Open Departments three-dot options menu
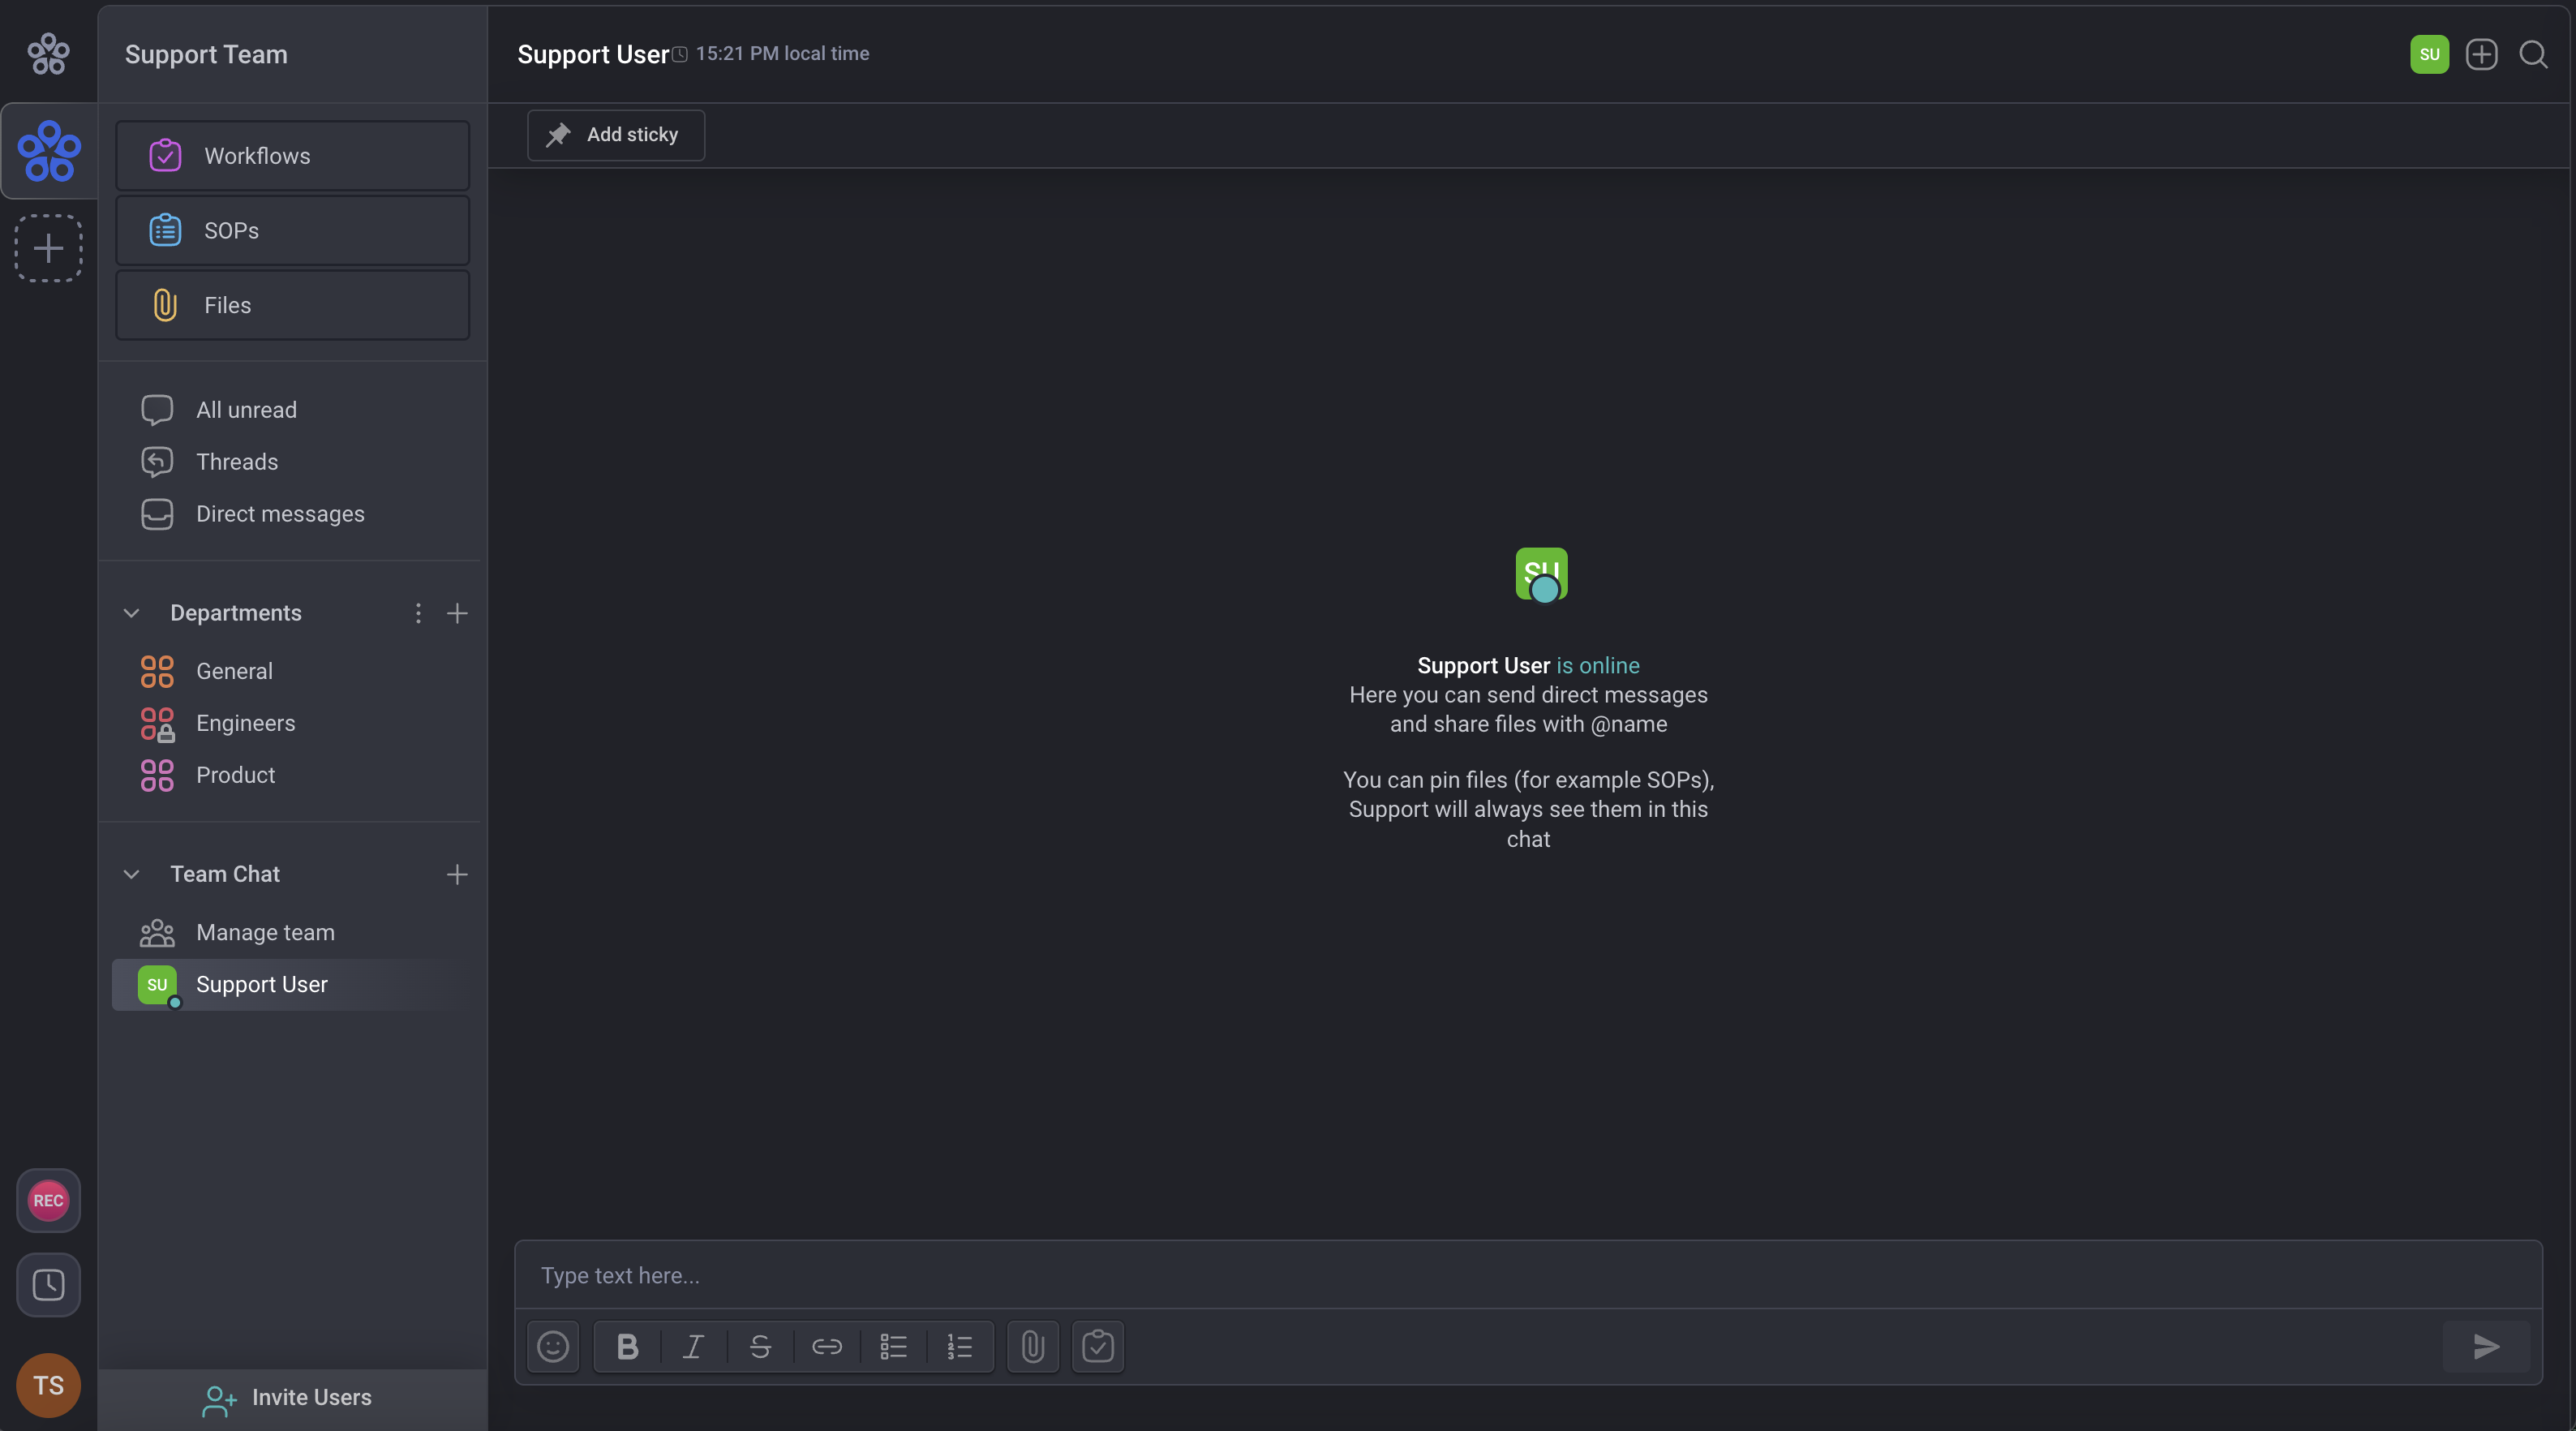 tap(418, 613)
